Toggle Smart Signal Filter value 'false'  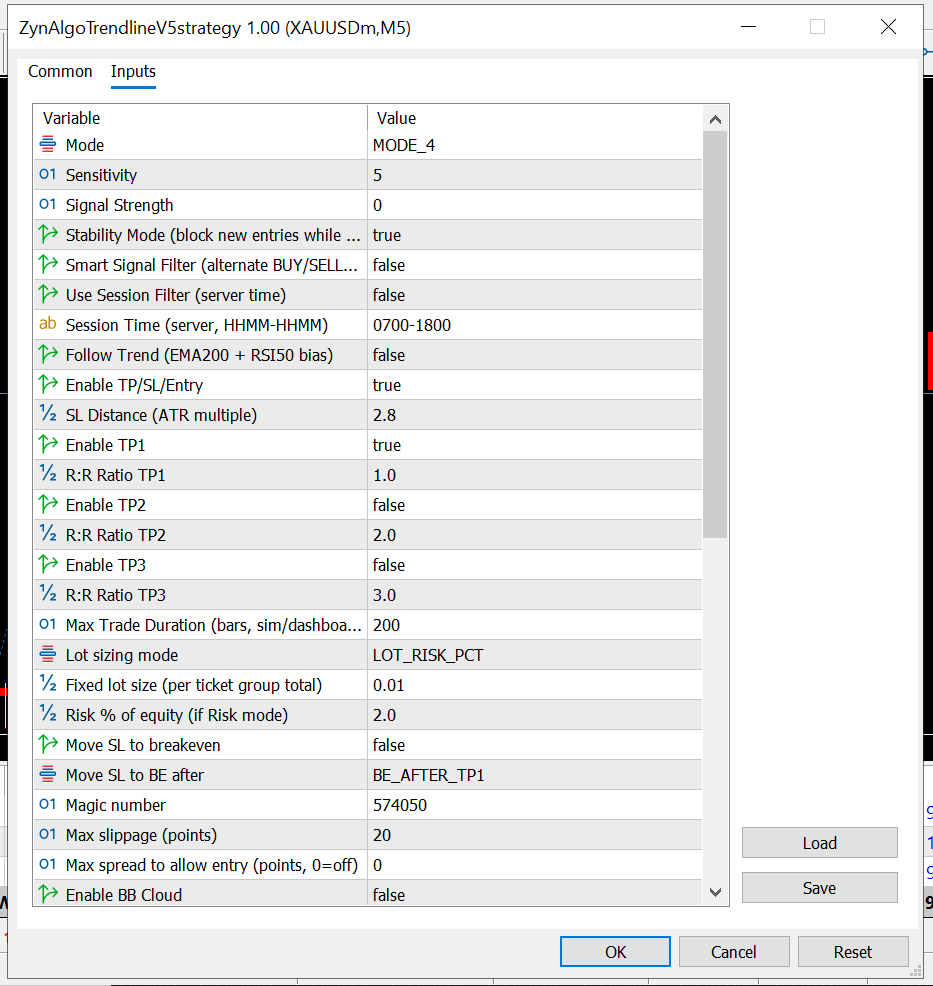(534, 265)
